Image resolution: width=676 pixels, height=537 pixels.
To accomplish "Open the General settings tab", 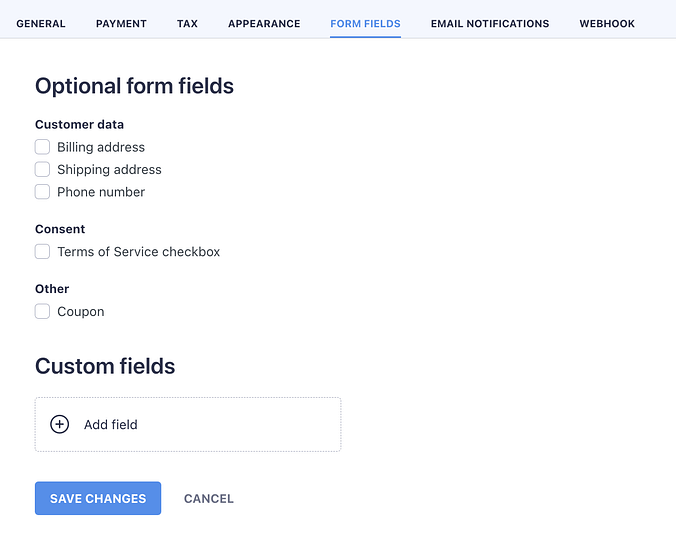I will 41,24.
